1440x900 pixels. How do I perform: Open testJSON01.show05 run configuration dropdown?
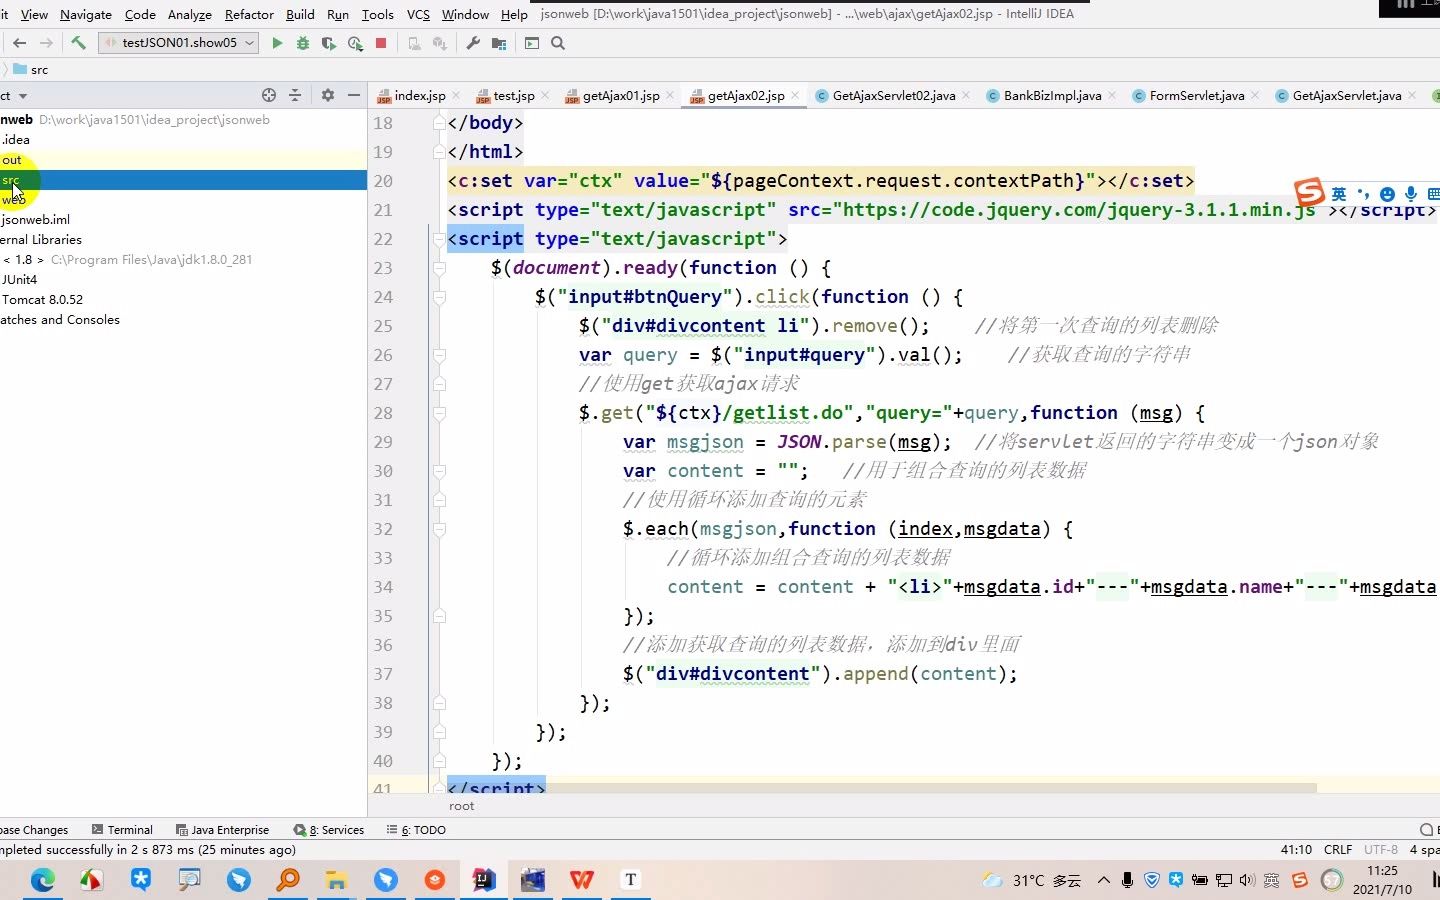(x=179, y=43)
